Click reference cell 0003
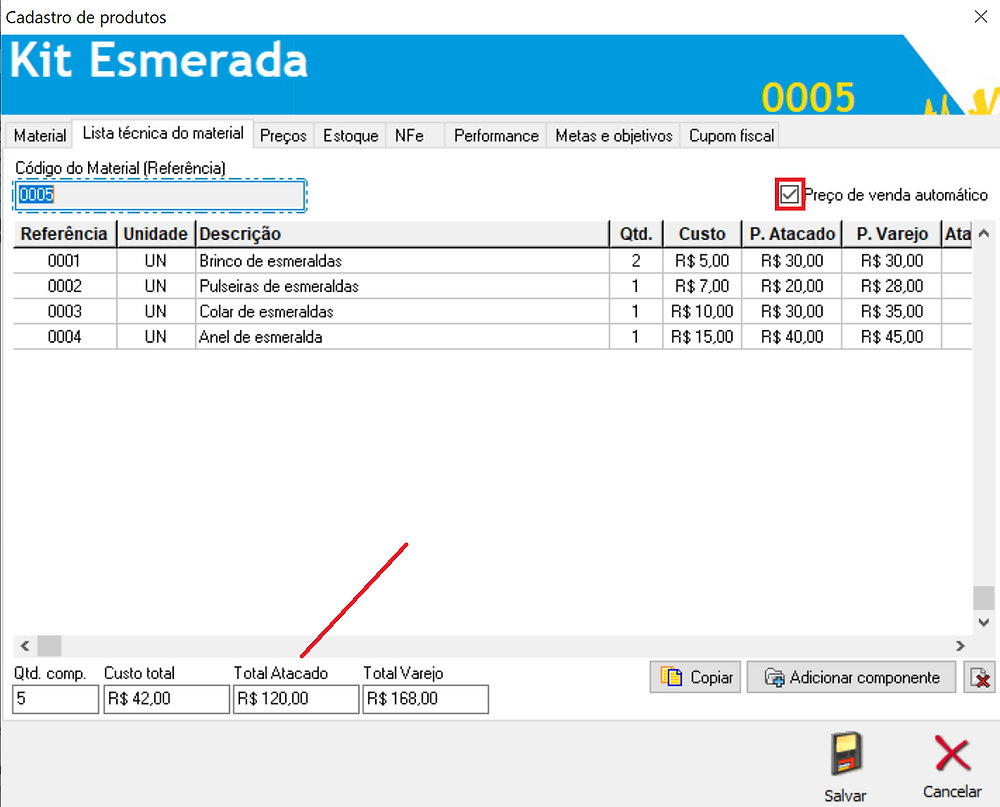1000x807 pixels. pos(64,312)
